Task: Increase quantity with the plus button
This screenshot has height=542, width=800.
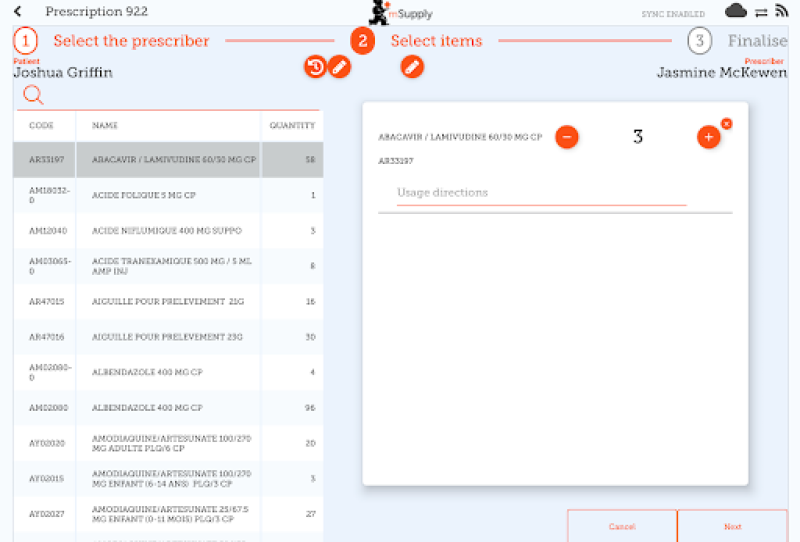Action: (x=708, y=137)
